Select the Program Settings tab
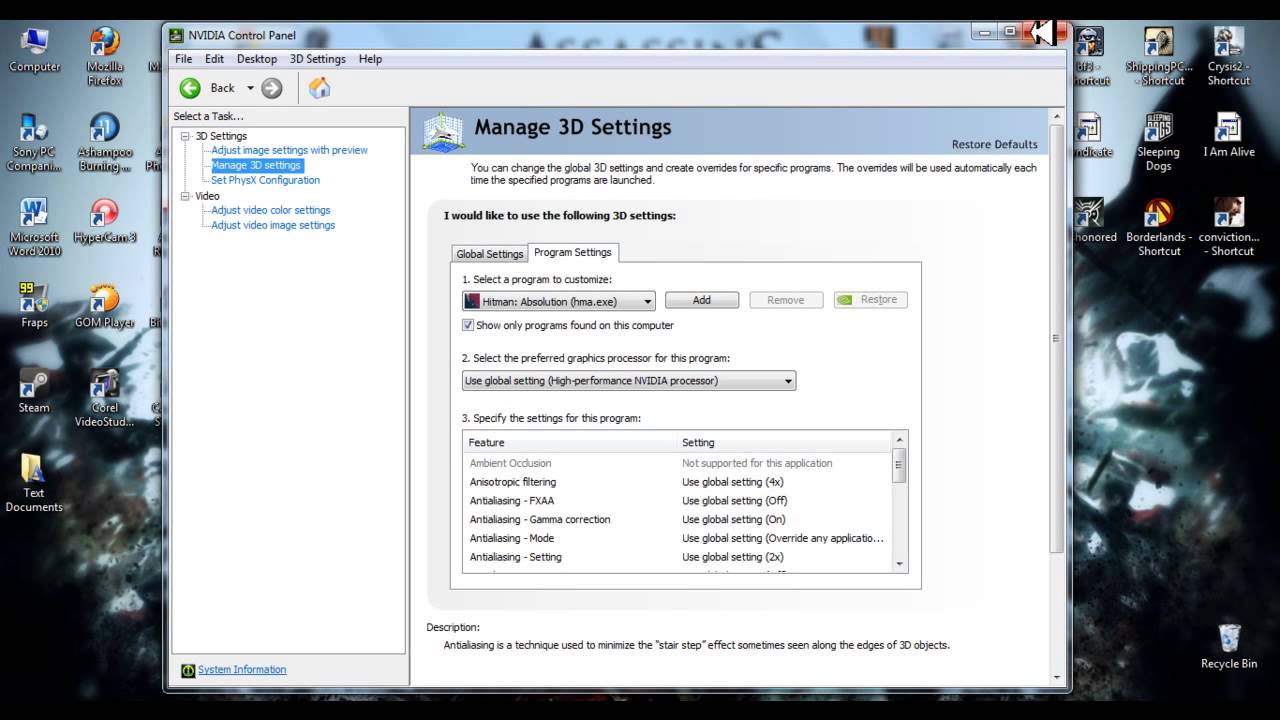1280x720 pixels. click(x=573, y=252)
